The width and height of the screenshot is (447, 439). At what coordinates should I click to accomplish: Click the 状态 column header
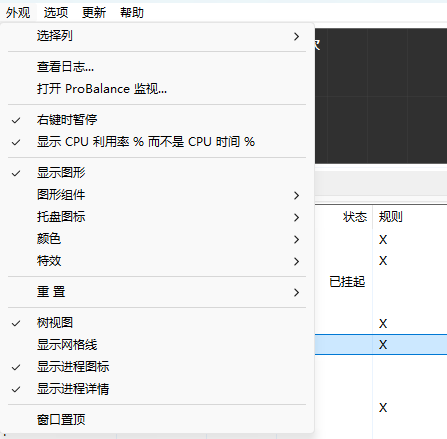pyautogui.click(x=355, y=217)
